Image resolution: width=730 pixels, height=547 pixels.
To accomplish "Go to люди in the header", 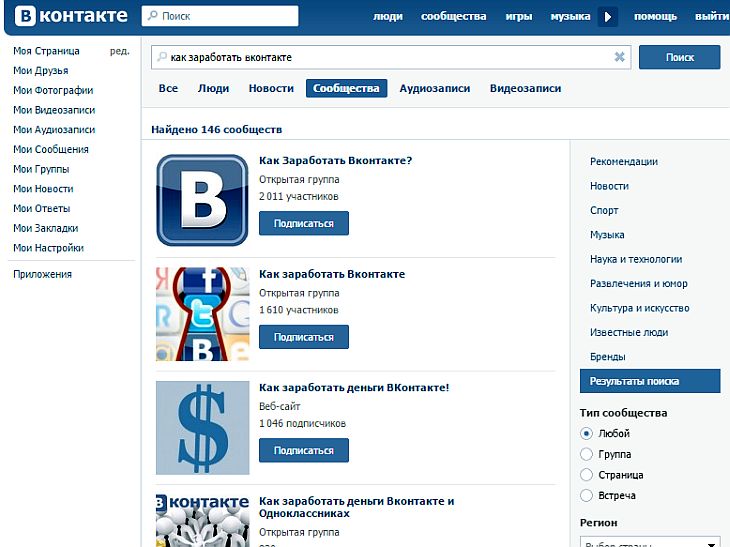I will (388, 16).
